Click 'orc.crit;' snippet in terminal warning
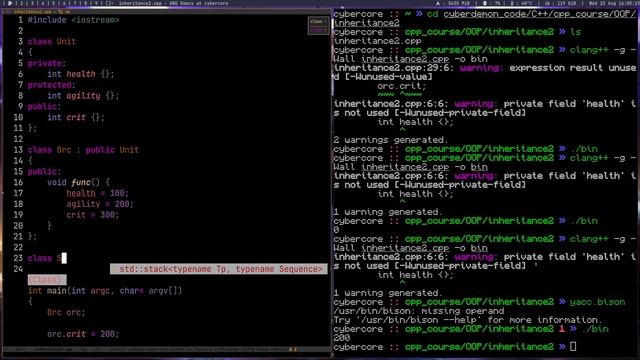This screenshot has height=360, width=640. pyautogui.click(x=402, y=86)
